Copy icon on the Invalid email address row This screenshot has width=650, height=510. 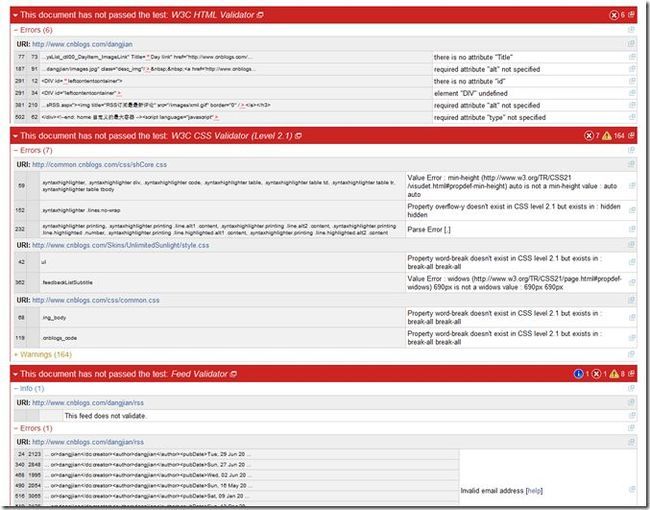point(632,490)
